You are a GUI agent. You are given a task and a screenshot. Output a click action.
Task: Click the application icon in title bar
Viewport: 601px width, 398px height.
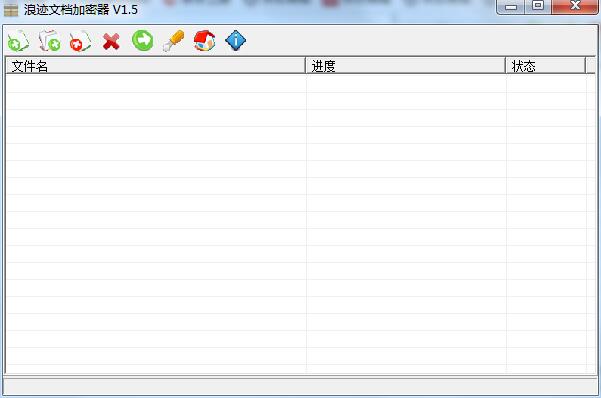point(11,10)
